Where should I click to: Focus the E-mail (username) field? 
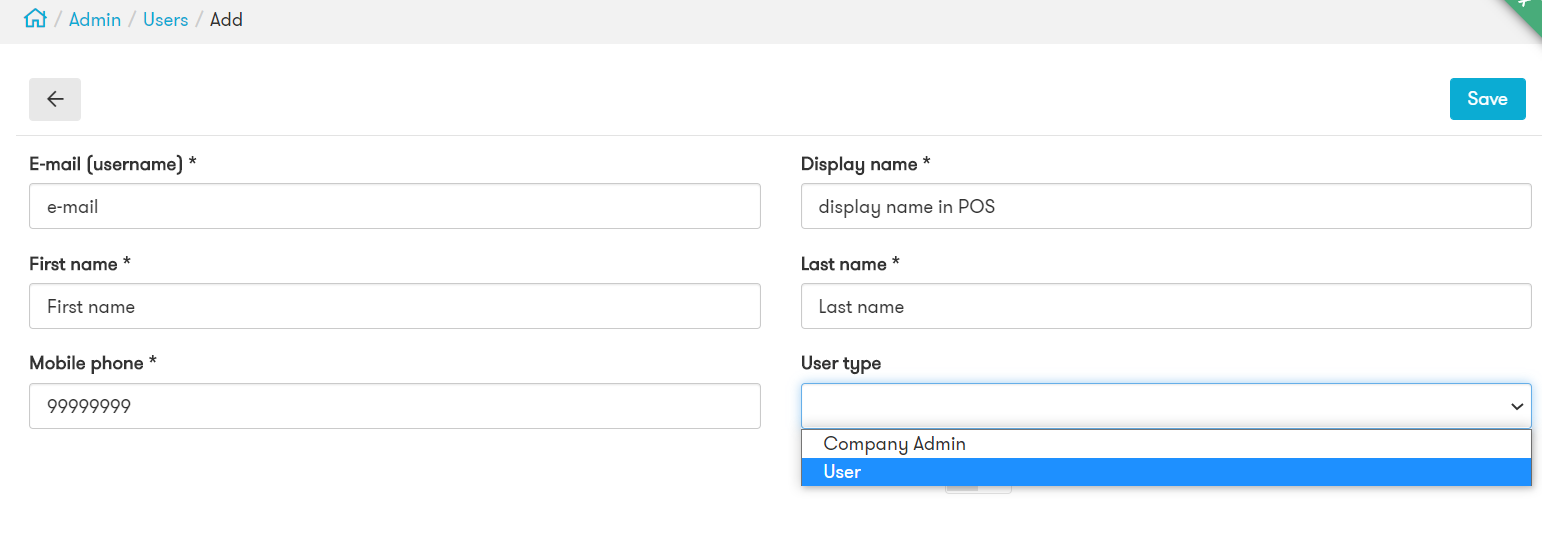point(395,206)
